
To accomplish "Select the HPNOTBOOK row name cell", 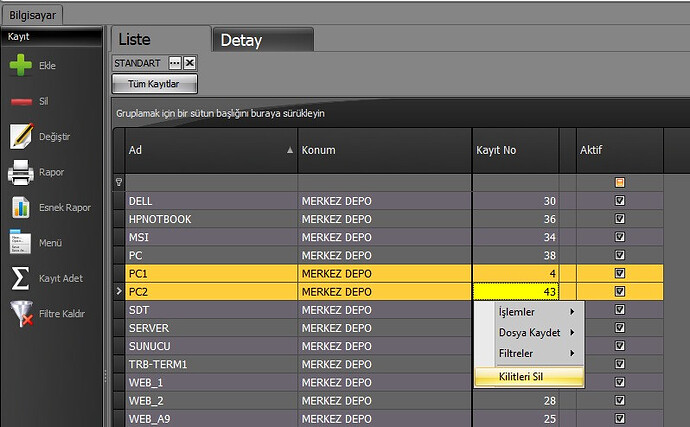I will coord(211,219).
